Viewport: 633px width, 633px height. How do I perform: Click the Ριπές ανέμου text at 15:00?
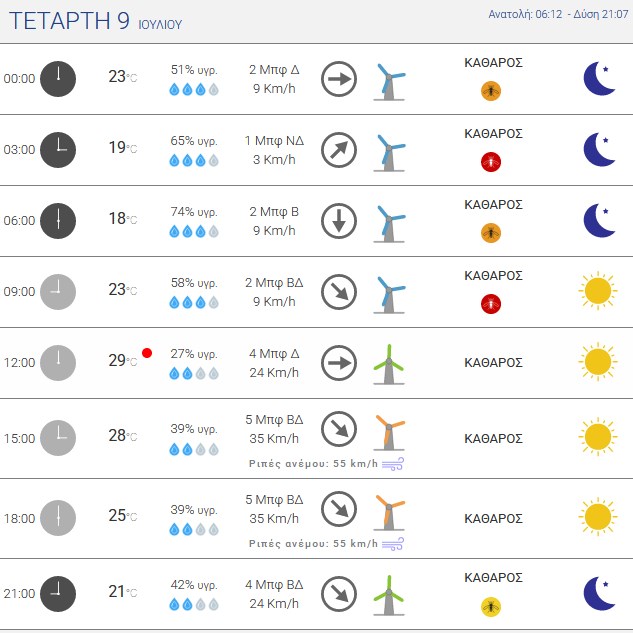click(x=313, y=464)
